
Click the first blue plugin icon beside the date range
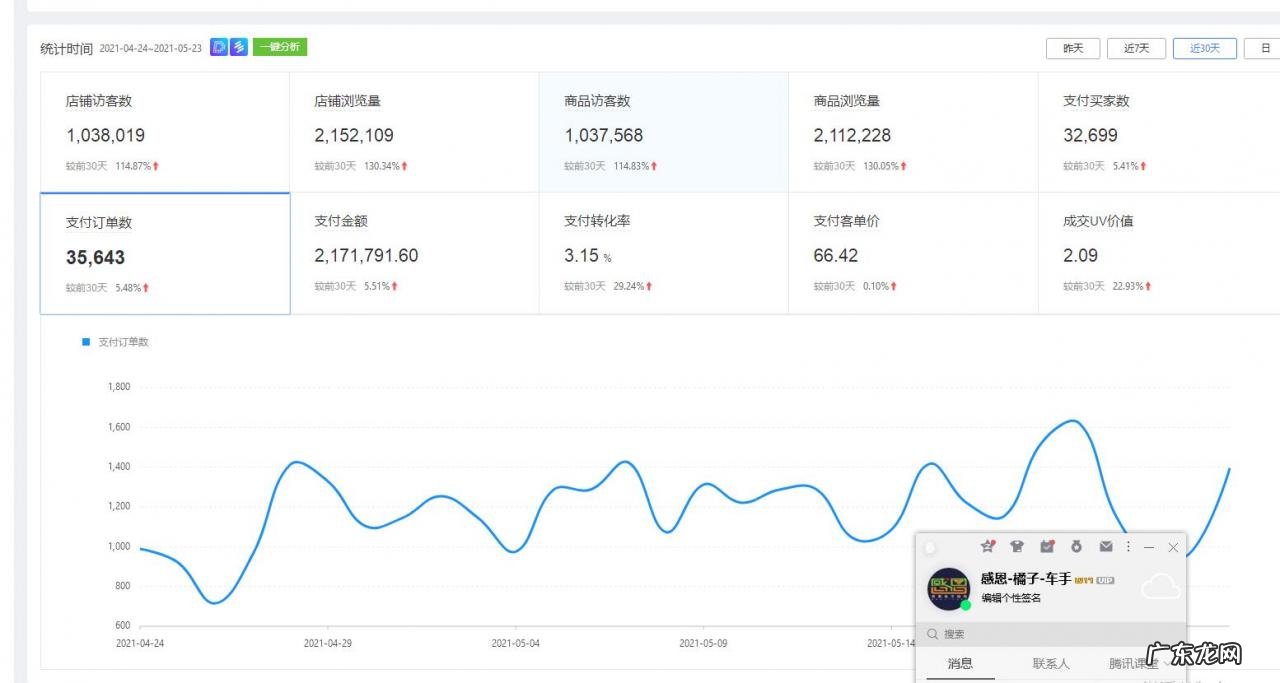click(219, 47)
